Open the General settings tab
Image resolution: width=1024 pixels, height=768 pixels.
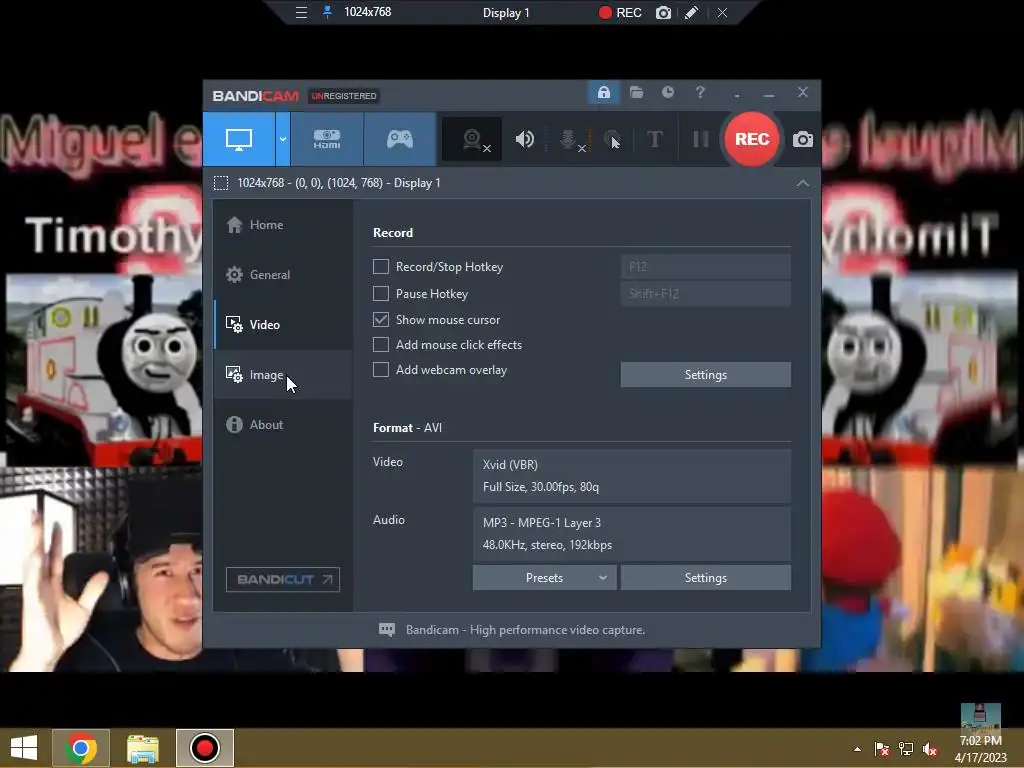click(x=283, y=274)
